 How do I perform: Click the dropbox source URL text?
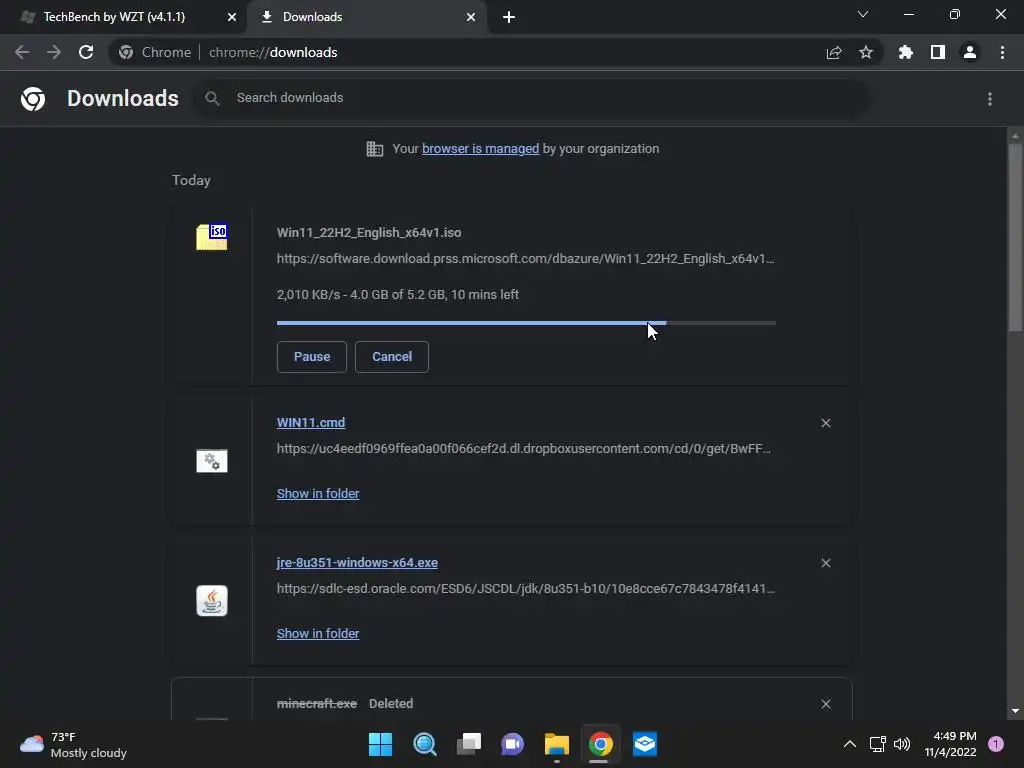pos(524,449)
